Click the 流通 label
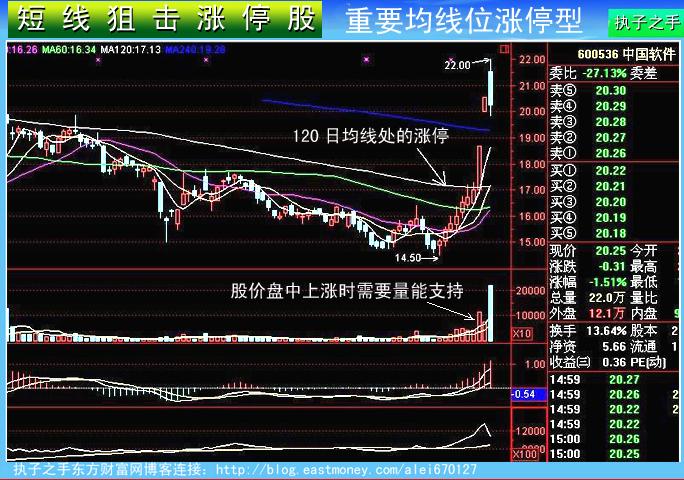Viewport: 684px width, 480px height. click(643, 346)
